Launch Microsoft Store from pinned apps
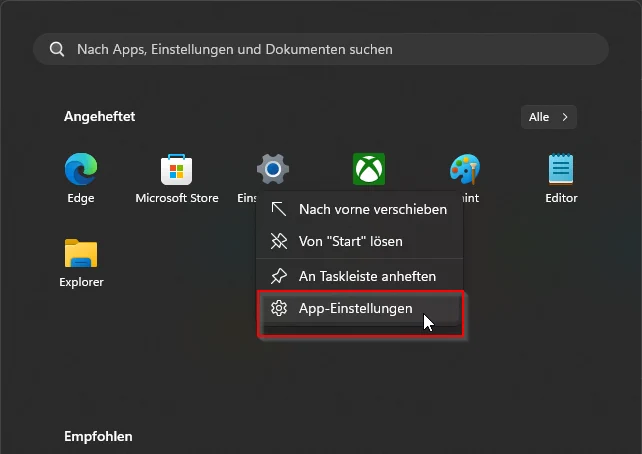Image resolution: width=642 pixels, height=454 pixels. point(176,169)
